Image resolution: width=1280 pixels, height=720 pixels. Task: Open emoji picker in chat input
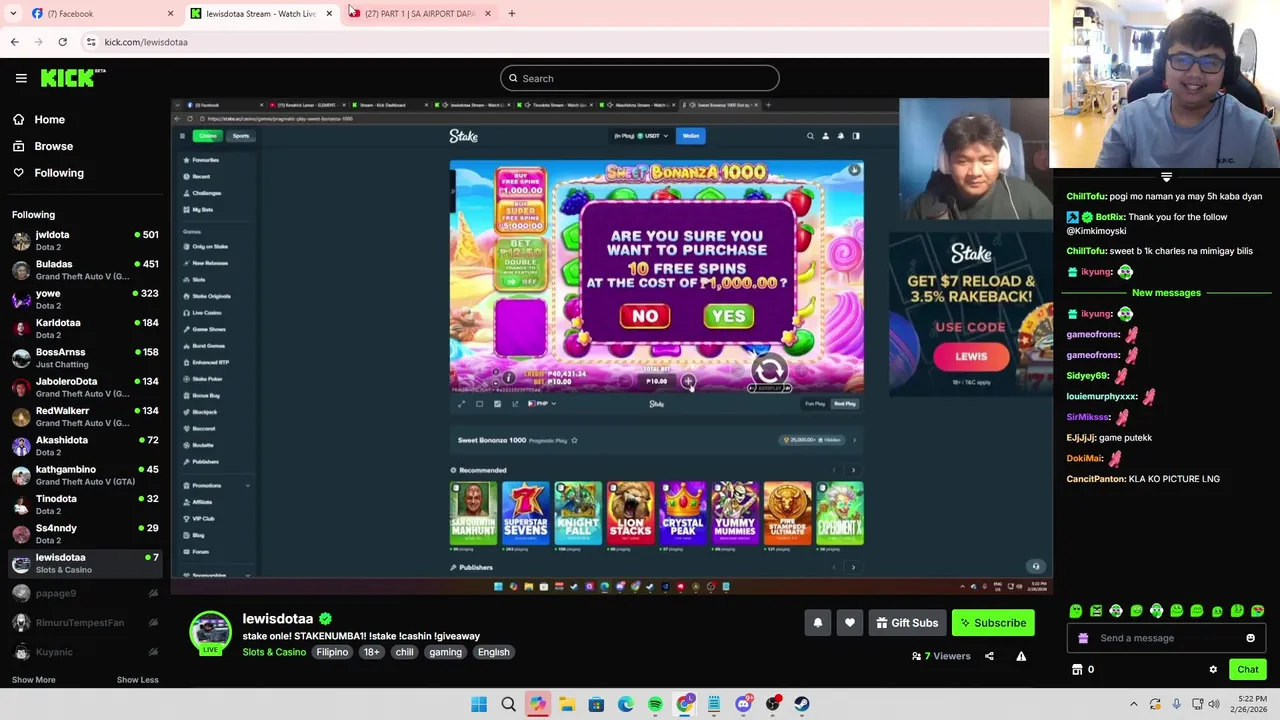point(1250,638)
